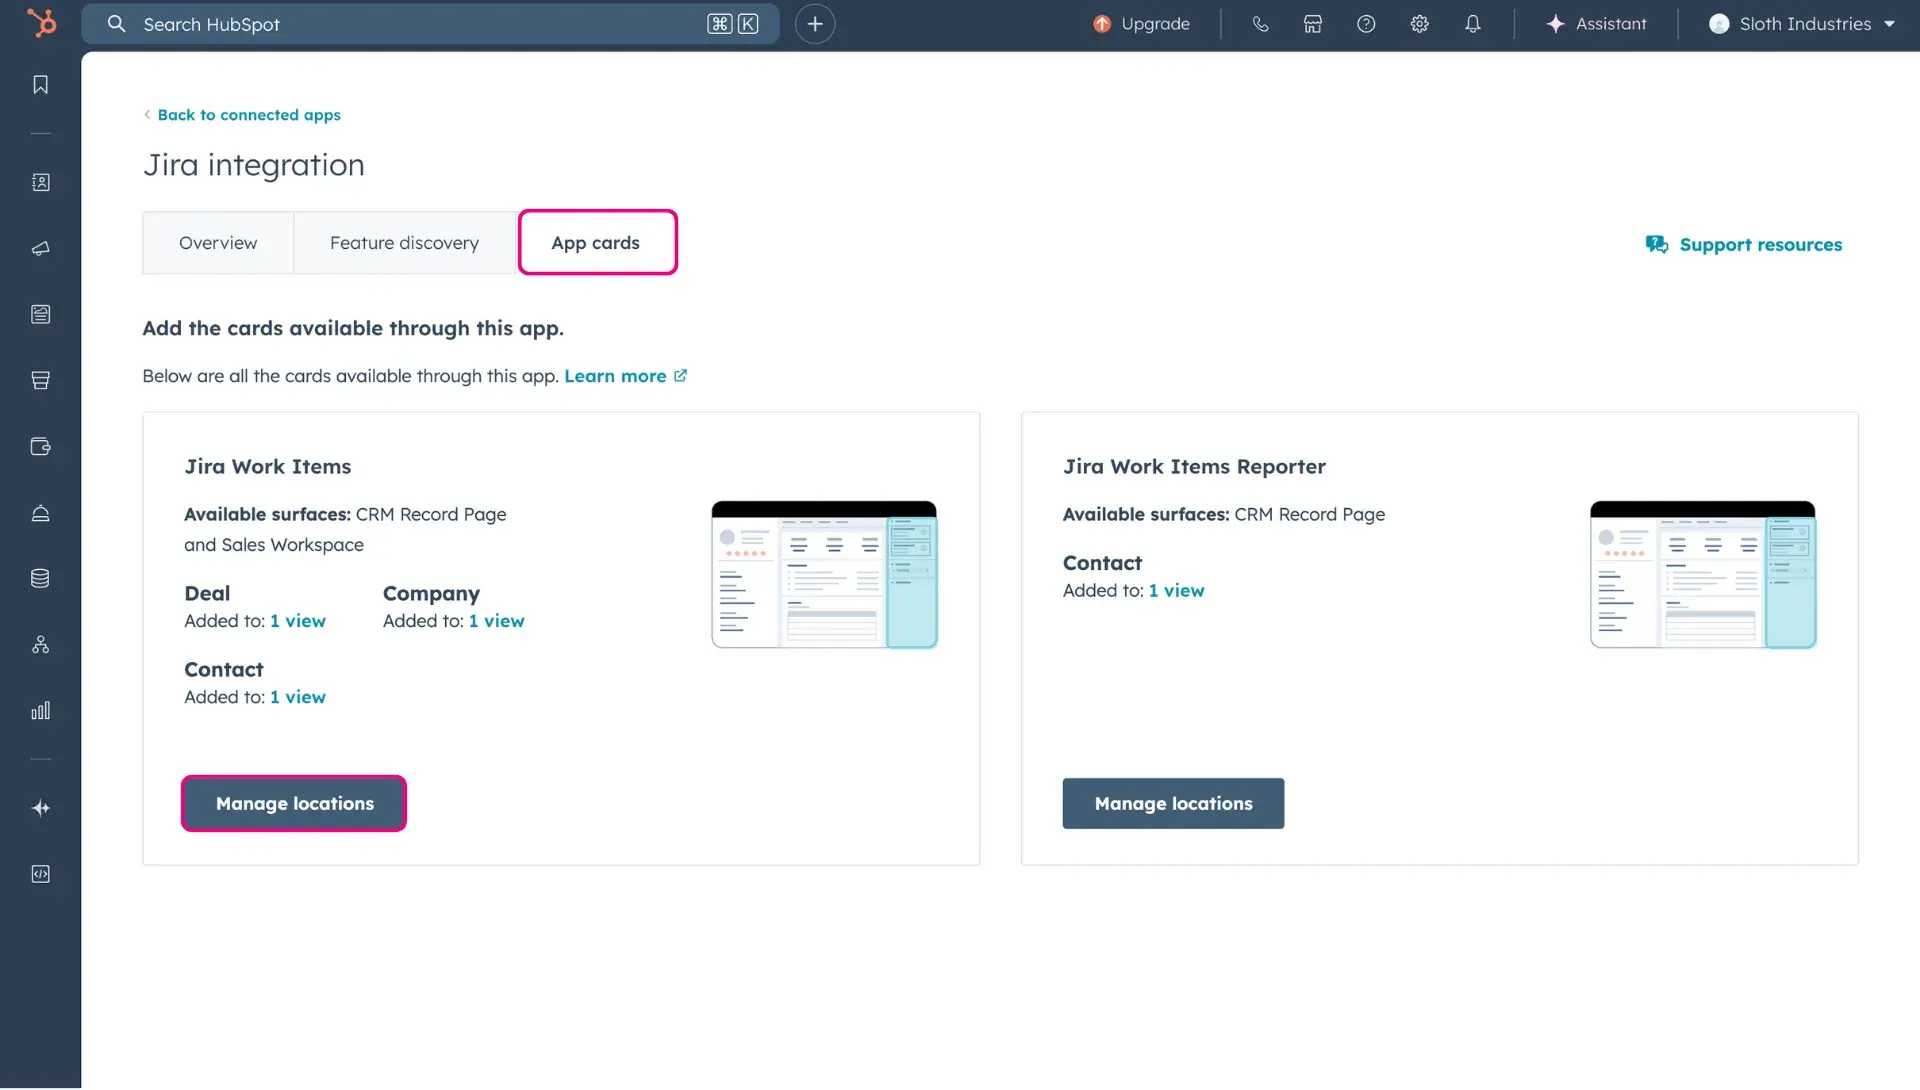Image resolution: width=1920 pixels, height=1090 pixels.
Task: Select the CRM contacts icon in the sidebar
Action: [41, 182]
